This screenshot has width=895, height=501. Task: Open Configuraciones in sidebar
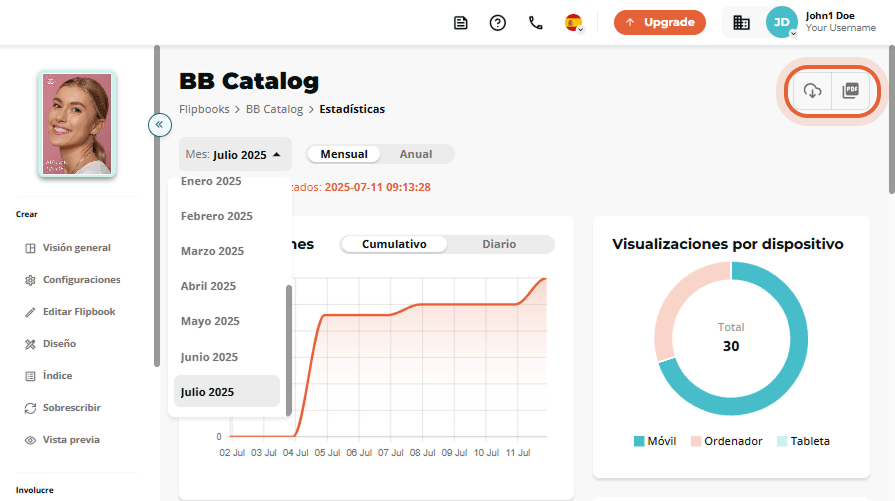point(82,280)
